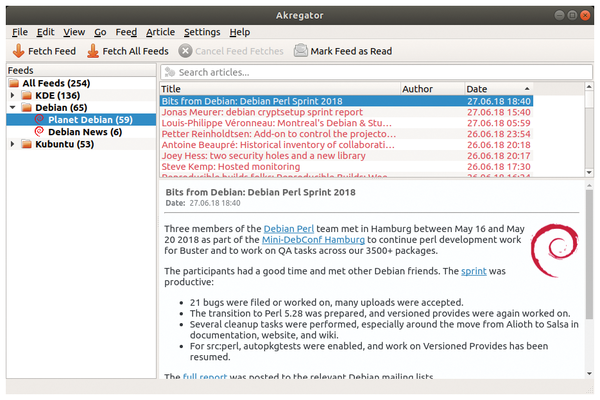Screen dimensions: 600x400
Task: Select 'Steve Kemp: Hosted monitoring' article
Action: tap(346, 167)
